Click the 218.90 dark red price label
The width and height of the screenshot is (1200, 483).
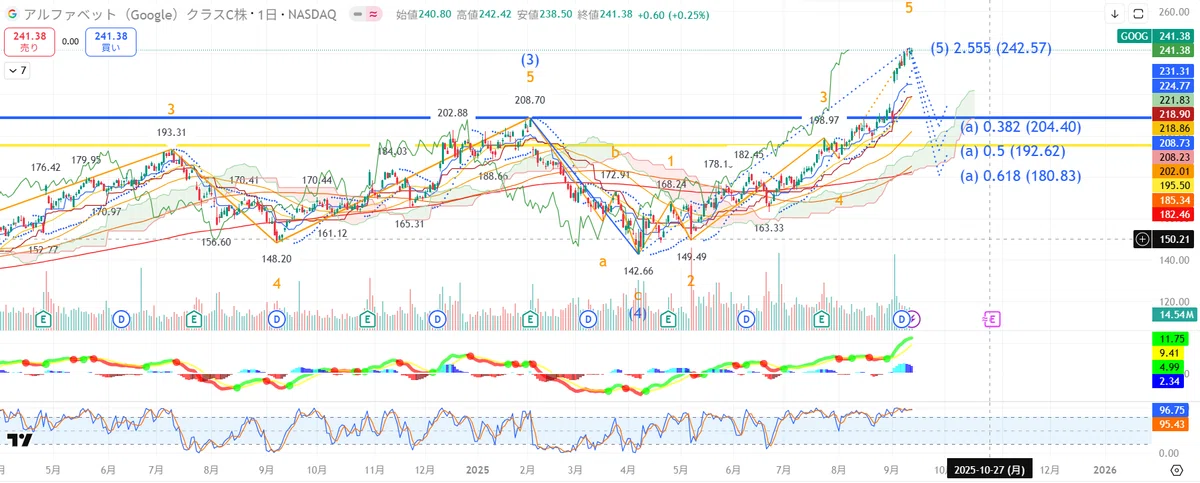tap(1173, 115)
